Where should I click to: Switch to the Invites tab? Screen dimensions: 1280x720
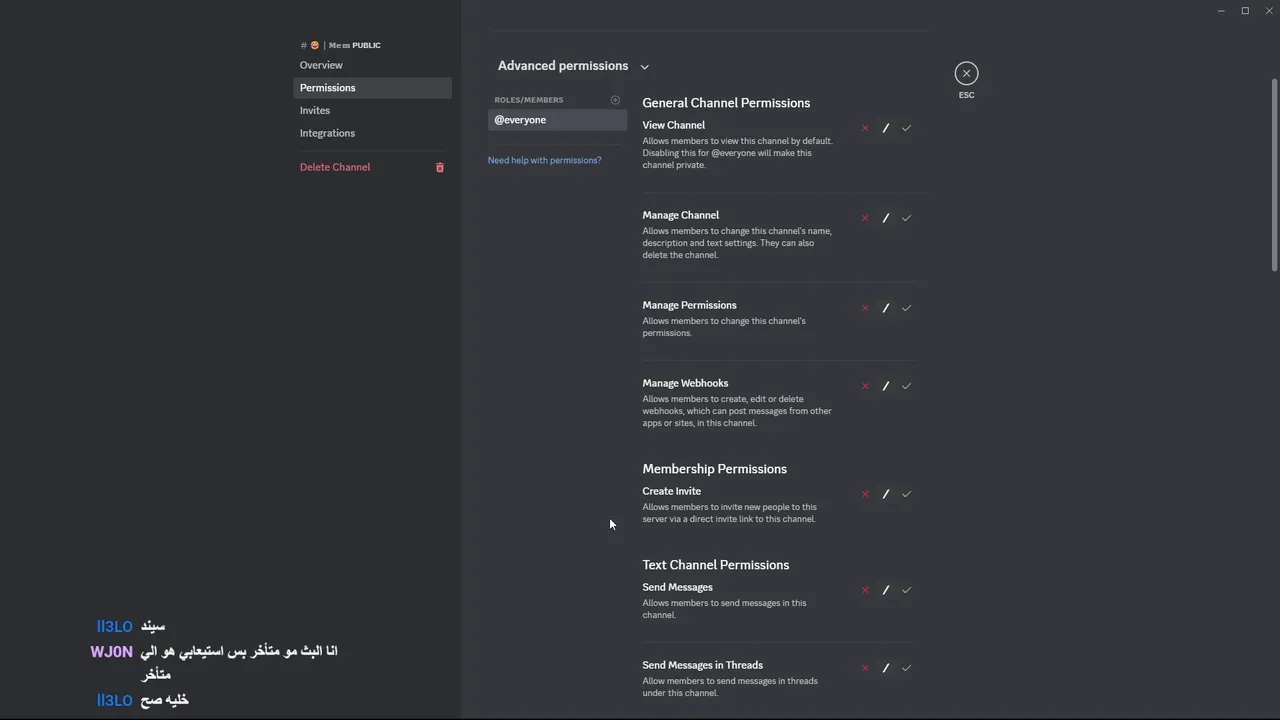pyautogui.click(x=315, y=110)
